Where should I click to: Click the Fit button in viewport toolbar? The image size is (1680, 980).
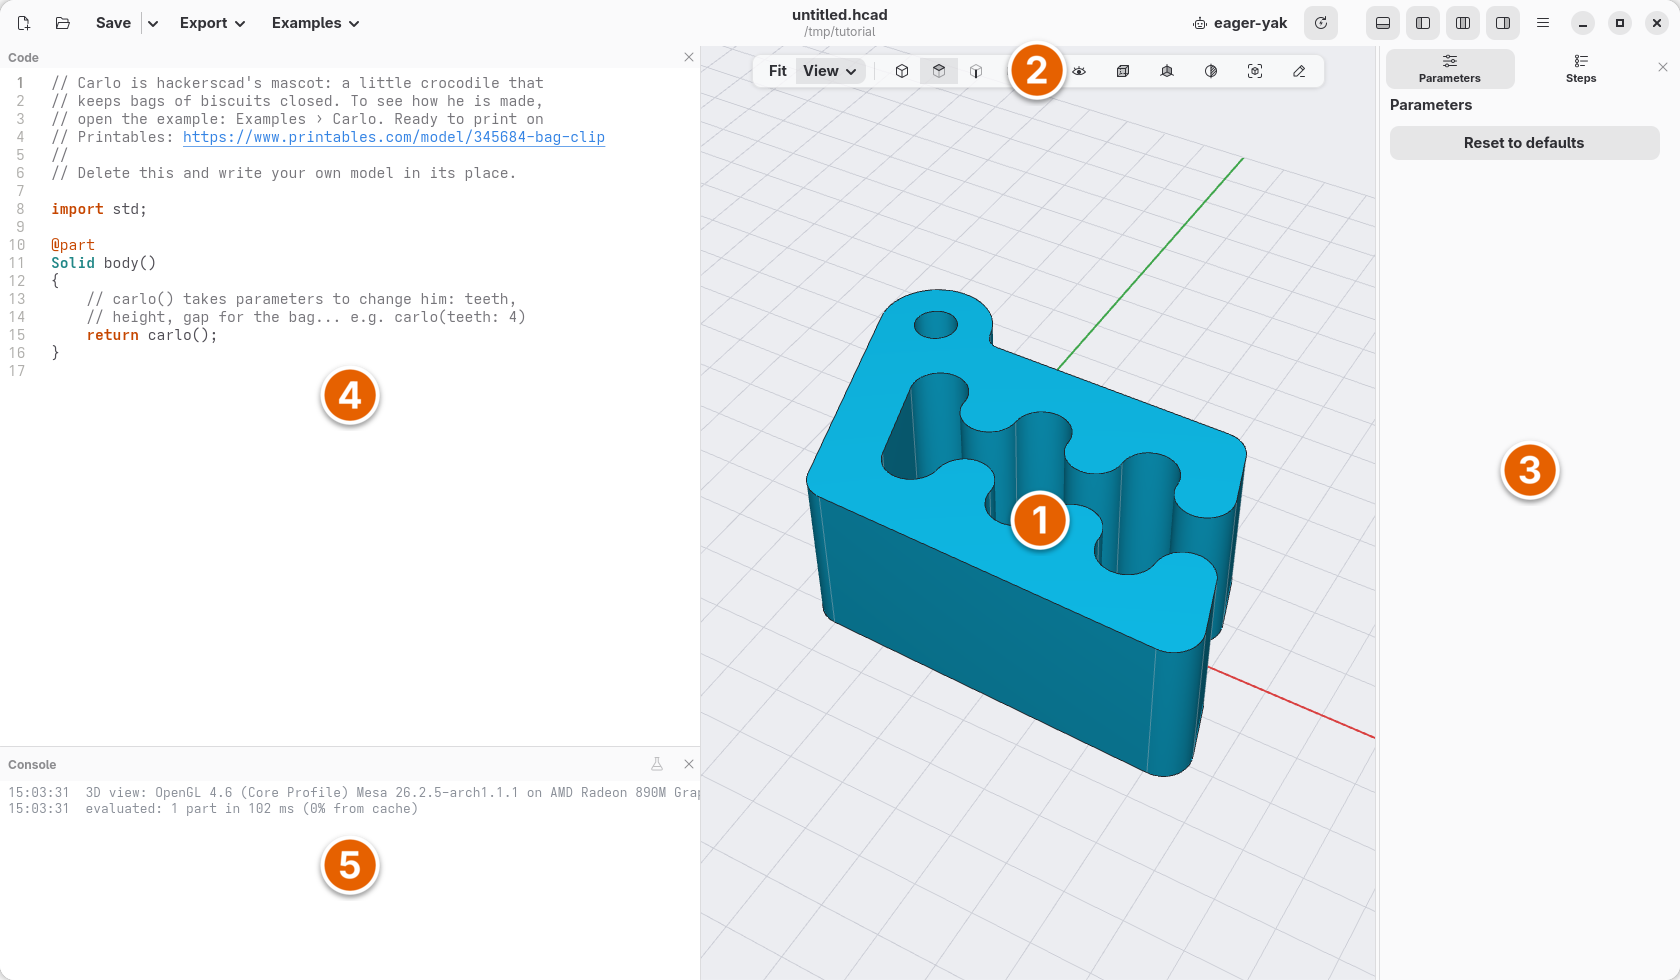(x=778, y=71)
